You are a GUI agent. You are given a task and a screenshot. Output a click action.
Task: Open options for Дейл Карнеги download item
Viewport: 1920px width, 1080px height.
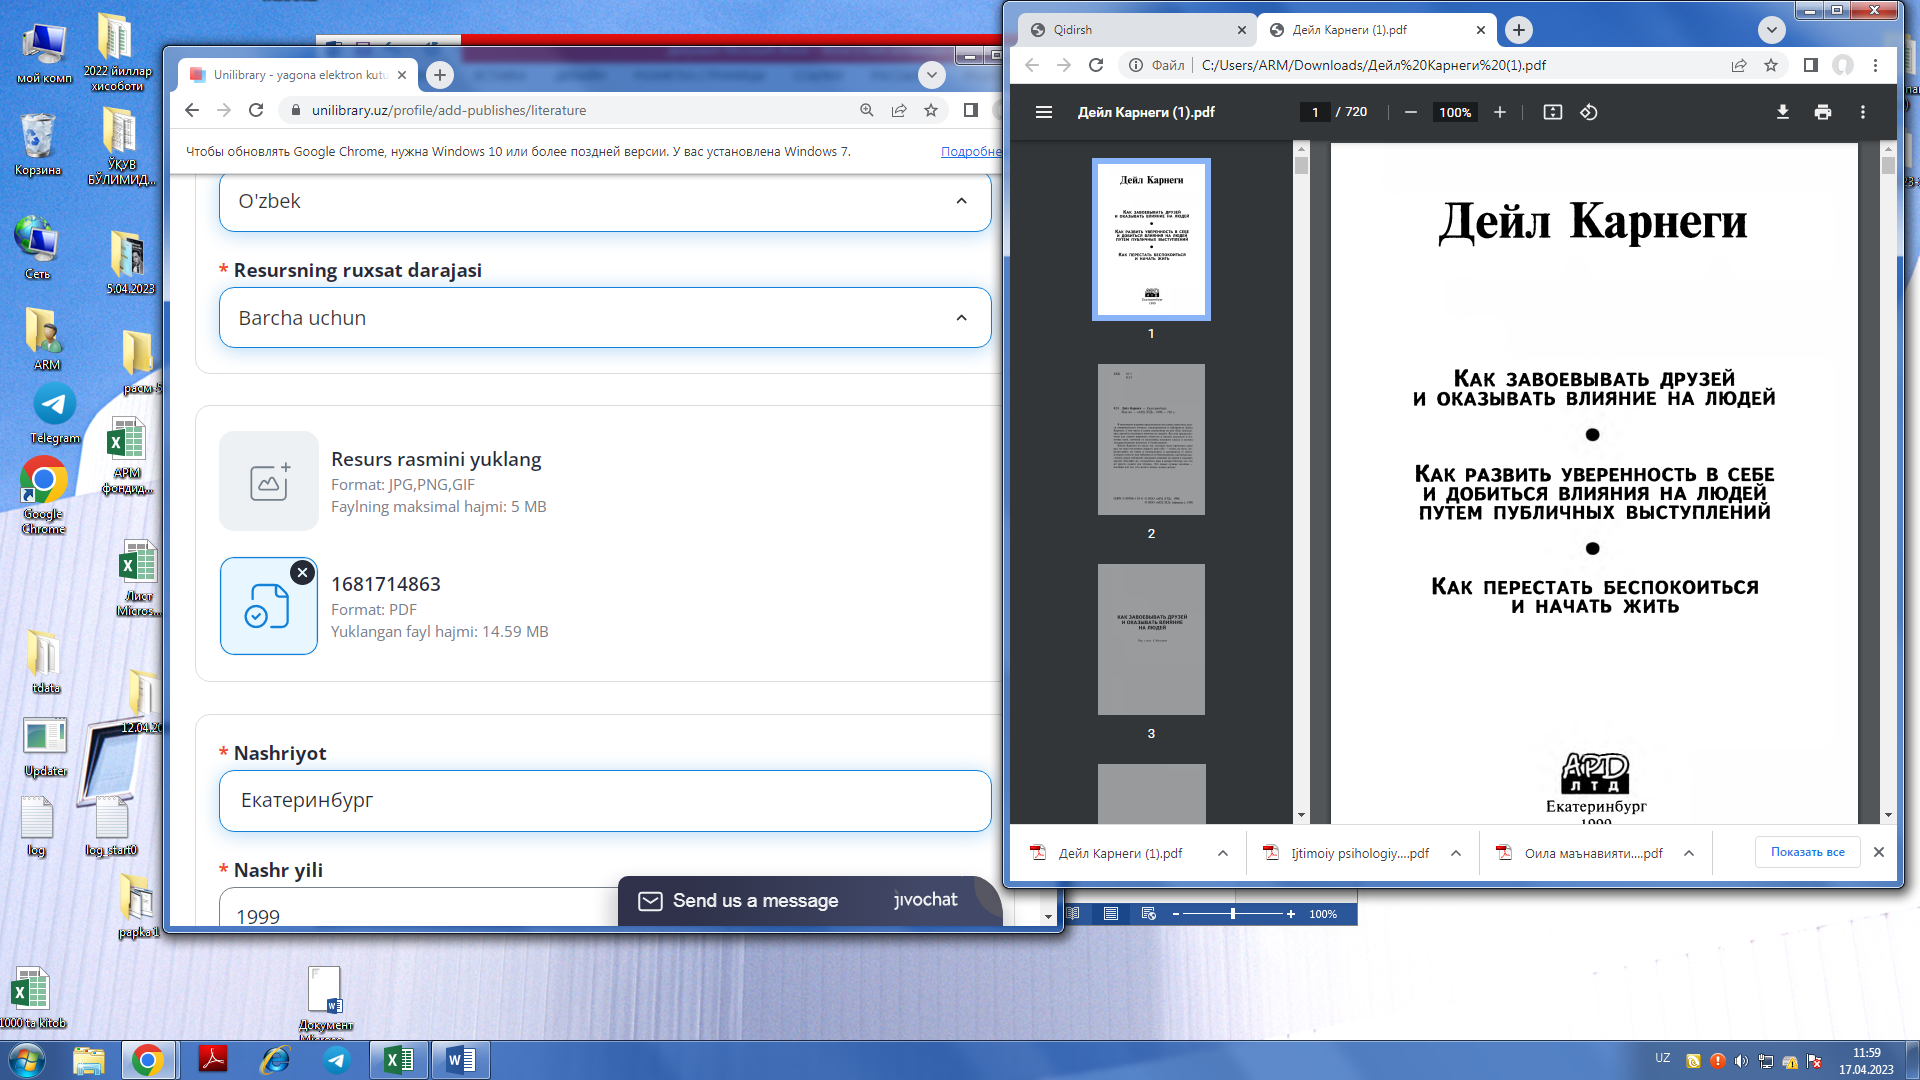[x=1222, y=853]
